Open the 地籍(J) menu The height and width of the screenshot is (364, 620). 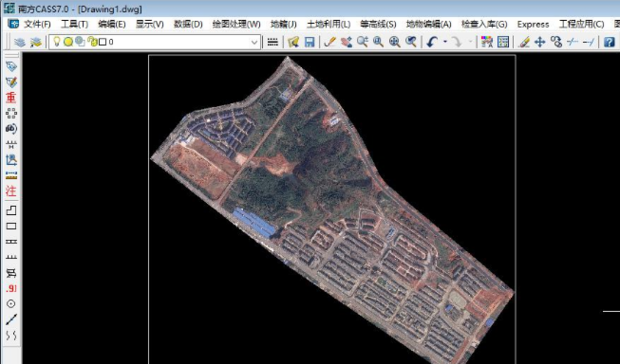point(283,25)
